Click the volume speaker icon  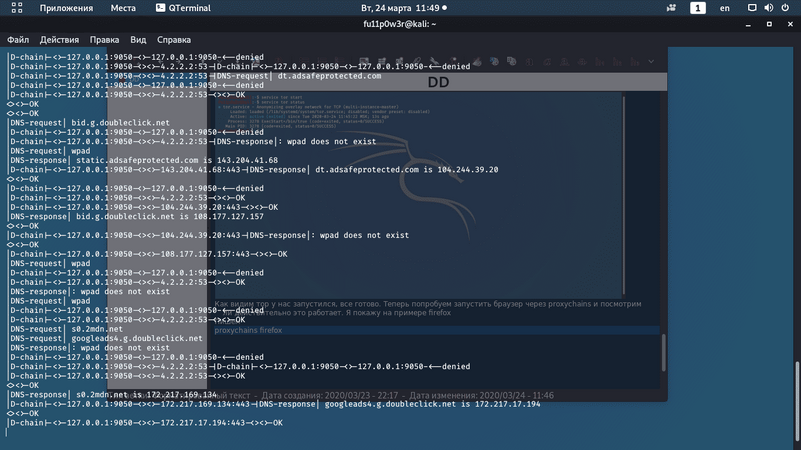(x=768, y=8)
